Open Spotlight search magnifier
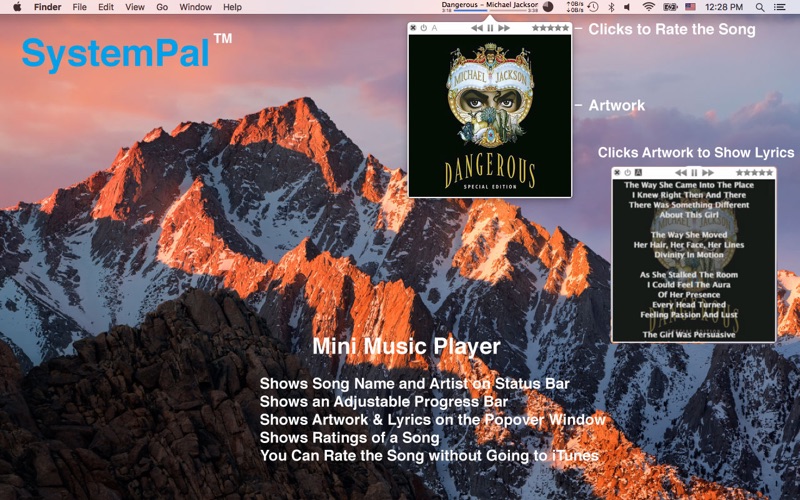Viewport: 800px width, 500px height. tap(760, 7)
